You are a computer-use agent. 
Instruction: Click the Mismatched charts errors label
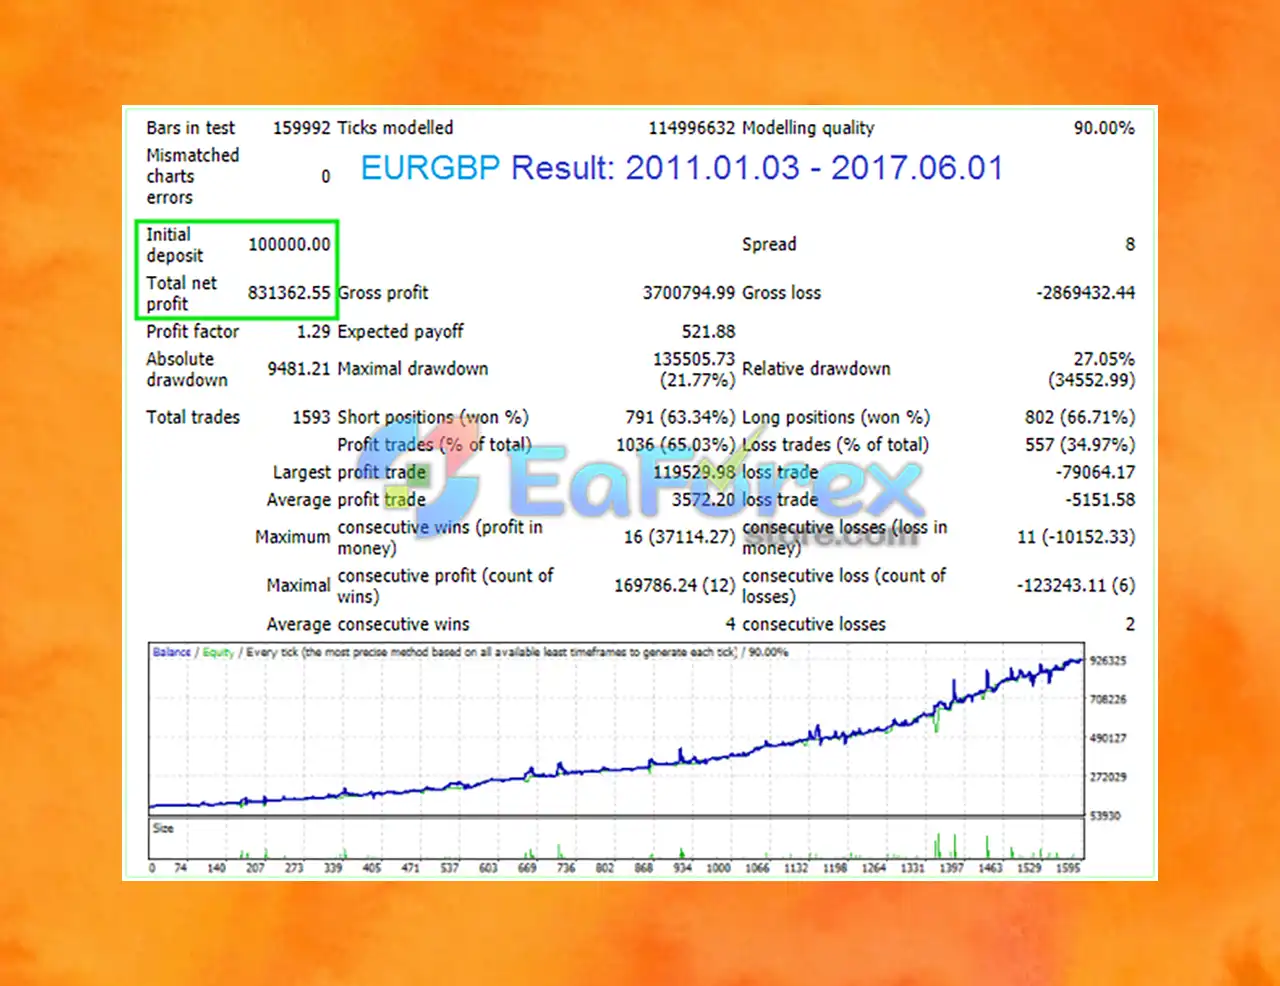click(x=192, y=176)
